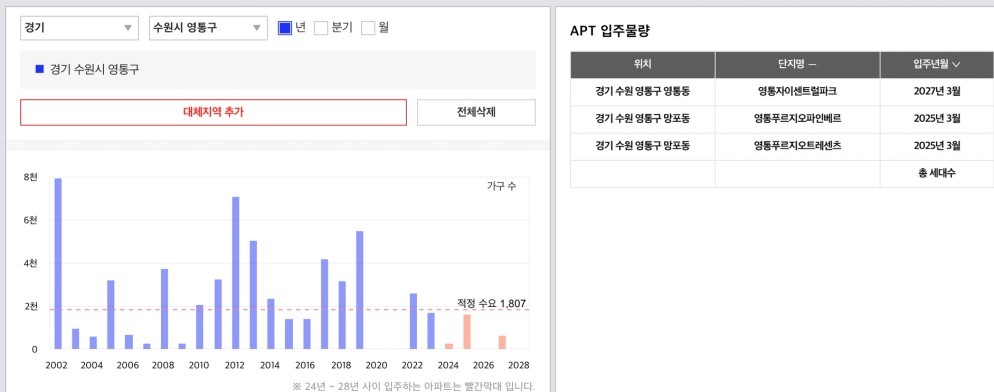This screenshot has height=392, width=994.
Task: Sort by 입주년월 column arrow
Action: [957, 64]
